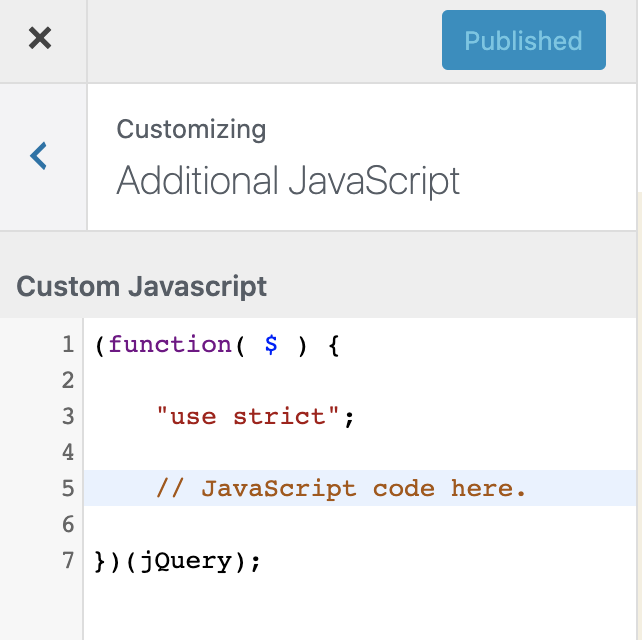Go back with the left chevron arrow
Image resolution: width=642 pixels, height=640 pixels.
39,155
